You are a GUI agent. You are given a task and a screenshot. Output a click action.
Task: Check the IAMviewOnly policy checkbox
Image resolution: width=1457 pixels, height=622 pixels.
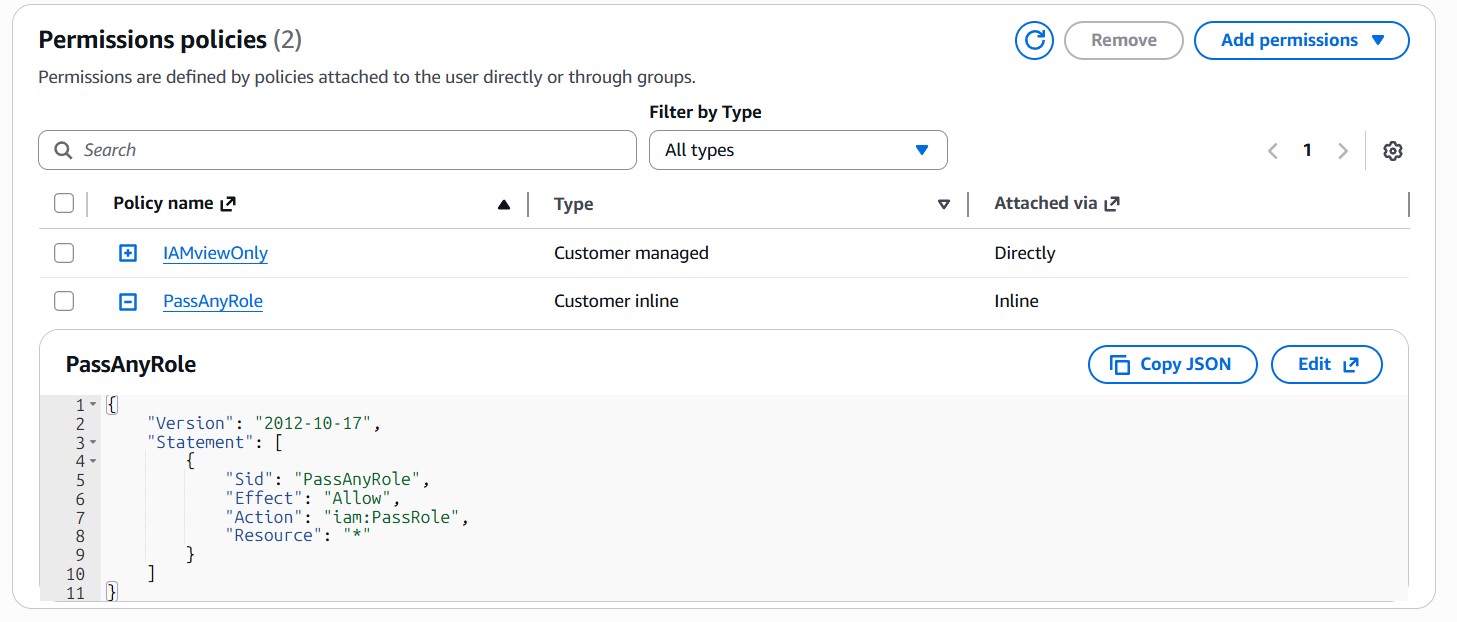[64, 253]
